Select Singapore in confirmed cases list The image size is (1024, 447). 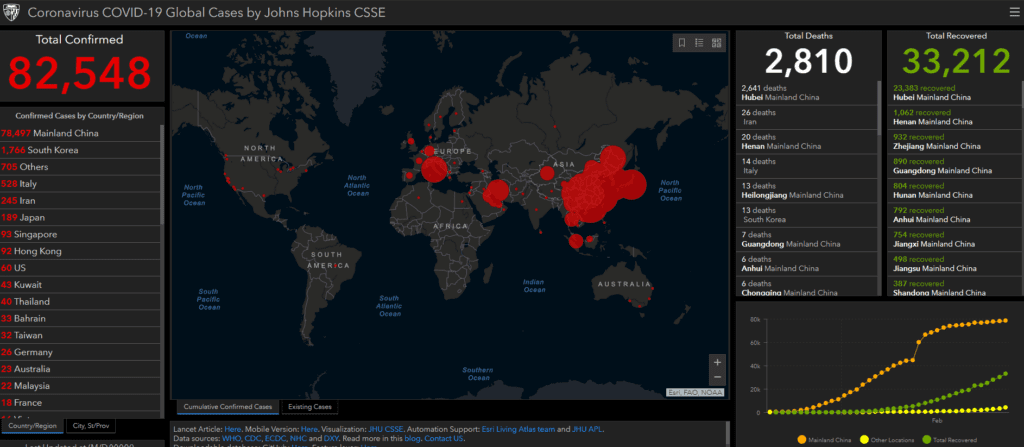click(x=80, y=234)
